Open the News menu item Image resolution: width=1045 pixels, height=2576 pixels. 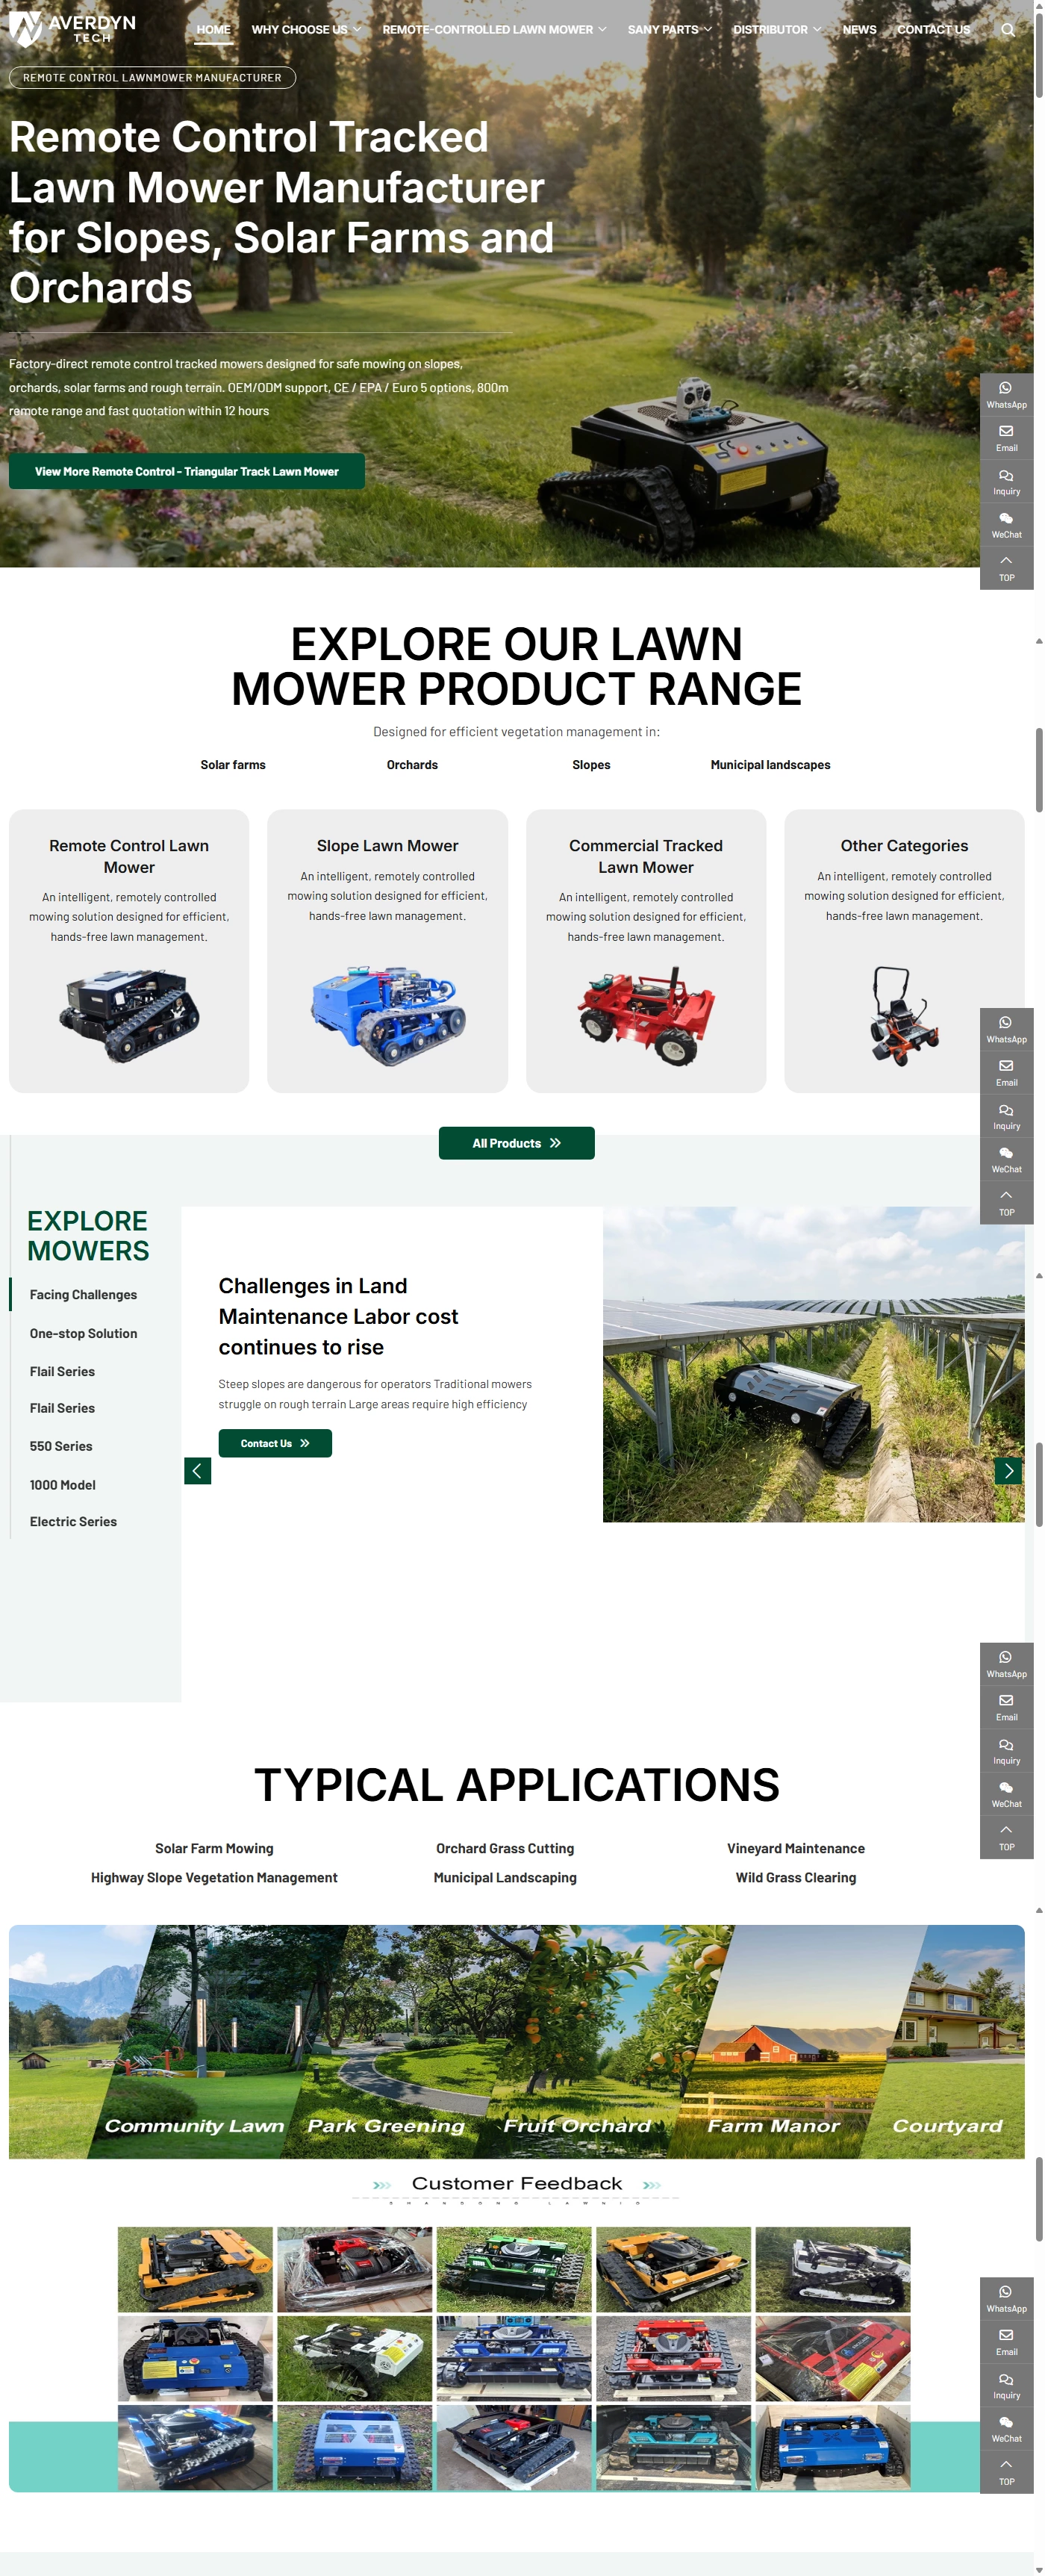click(859, 30)
